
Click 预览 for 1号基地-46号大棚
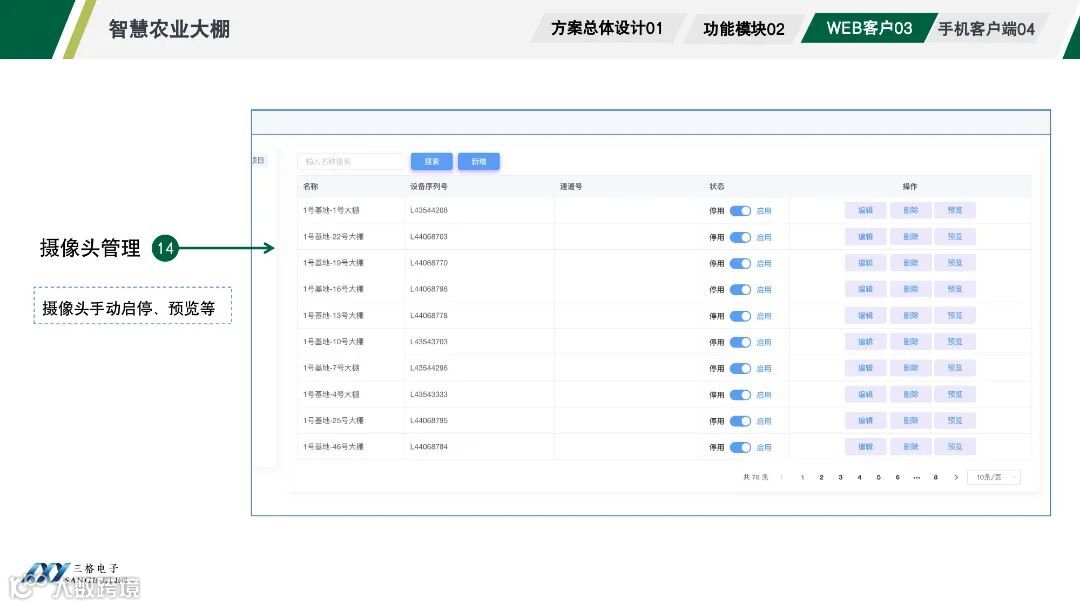(x=955, y=446)
